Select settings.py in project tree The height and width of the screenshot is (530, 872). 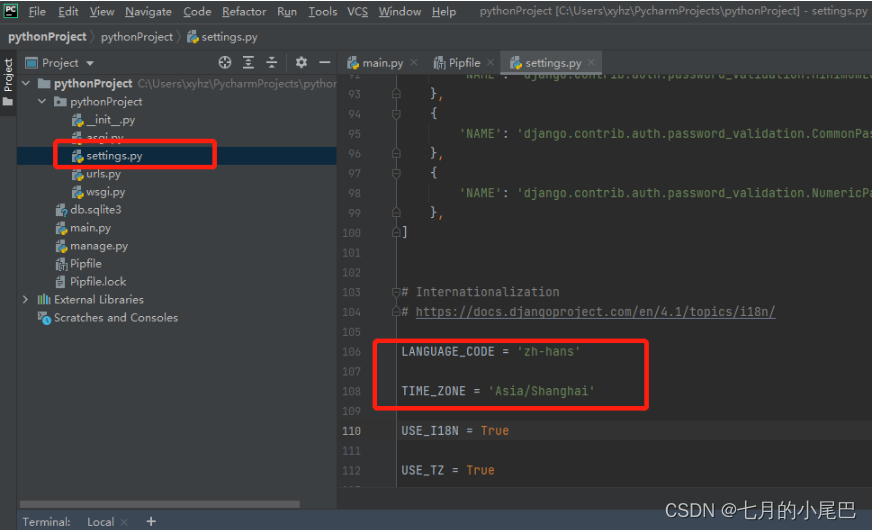tap(107, 156)
